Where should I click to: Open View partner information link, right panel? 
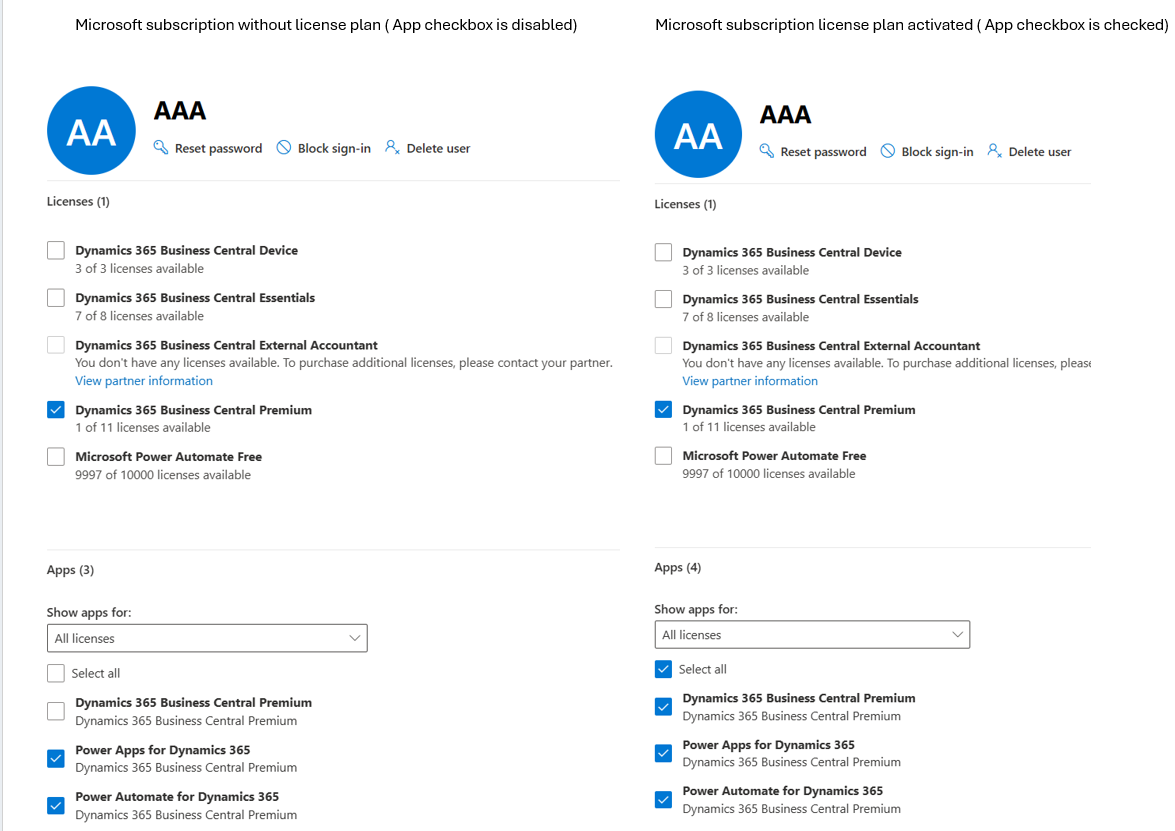click(x=750, y=381)
